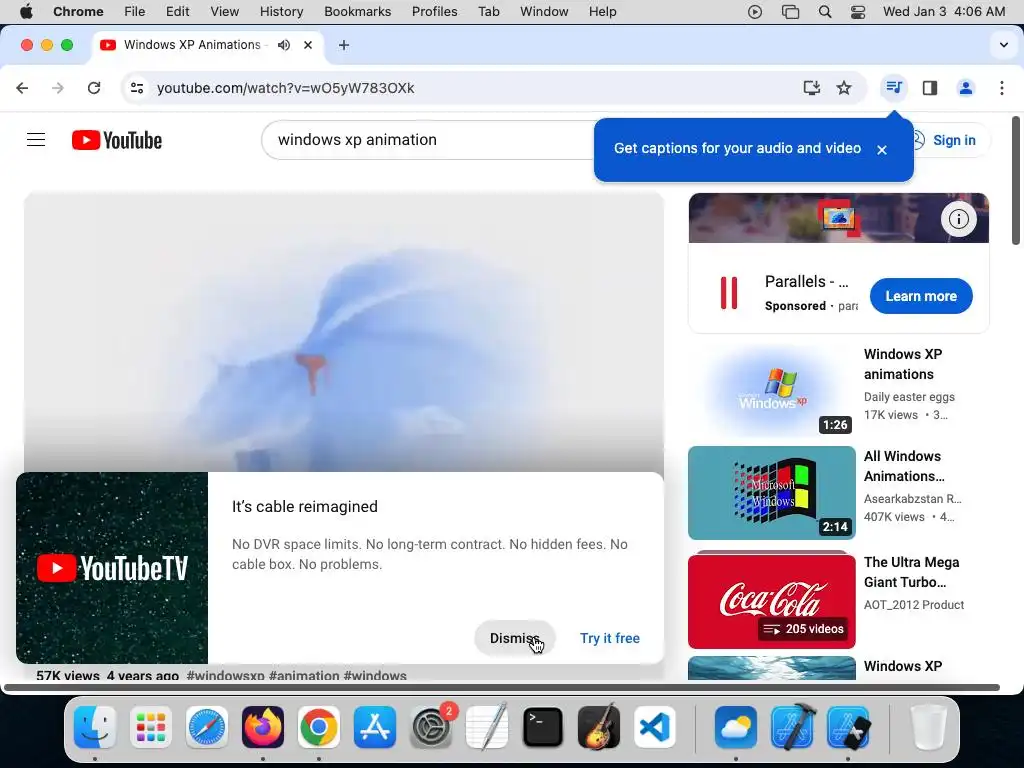Open the Coca-Cola 205 videos playlist thumbnail
This screenshot has width=1024, height=768.
coord(772,600)
